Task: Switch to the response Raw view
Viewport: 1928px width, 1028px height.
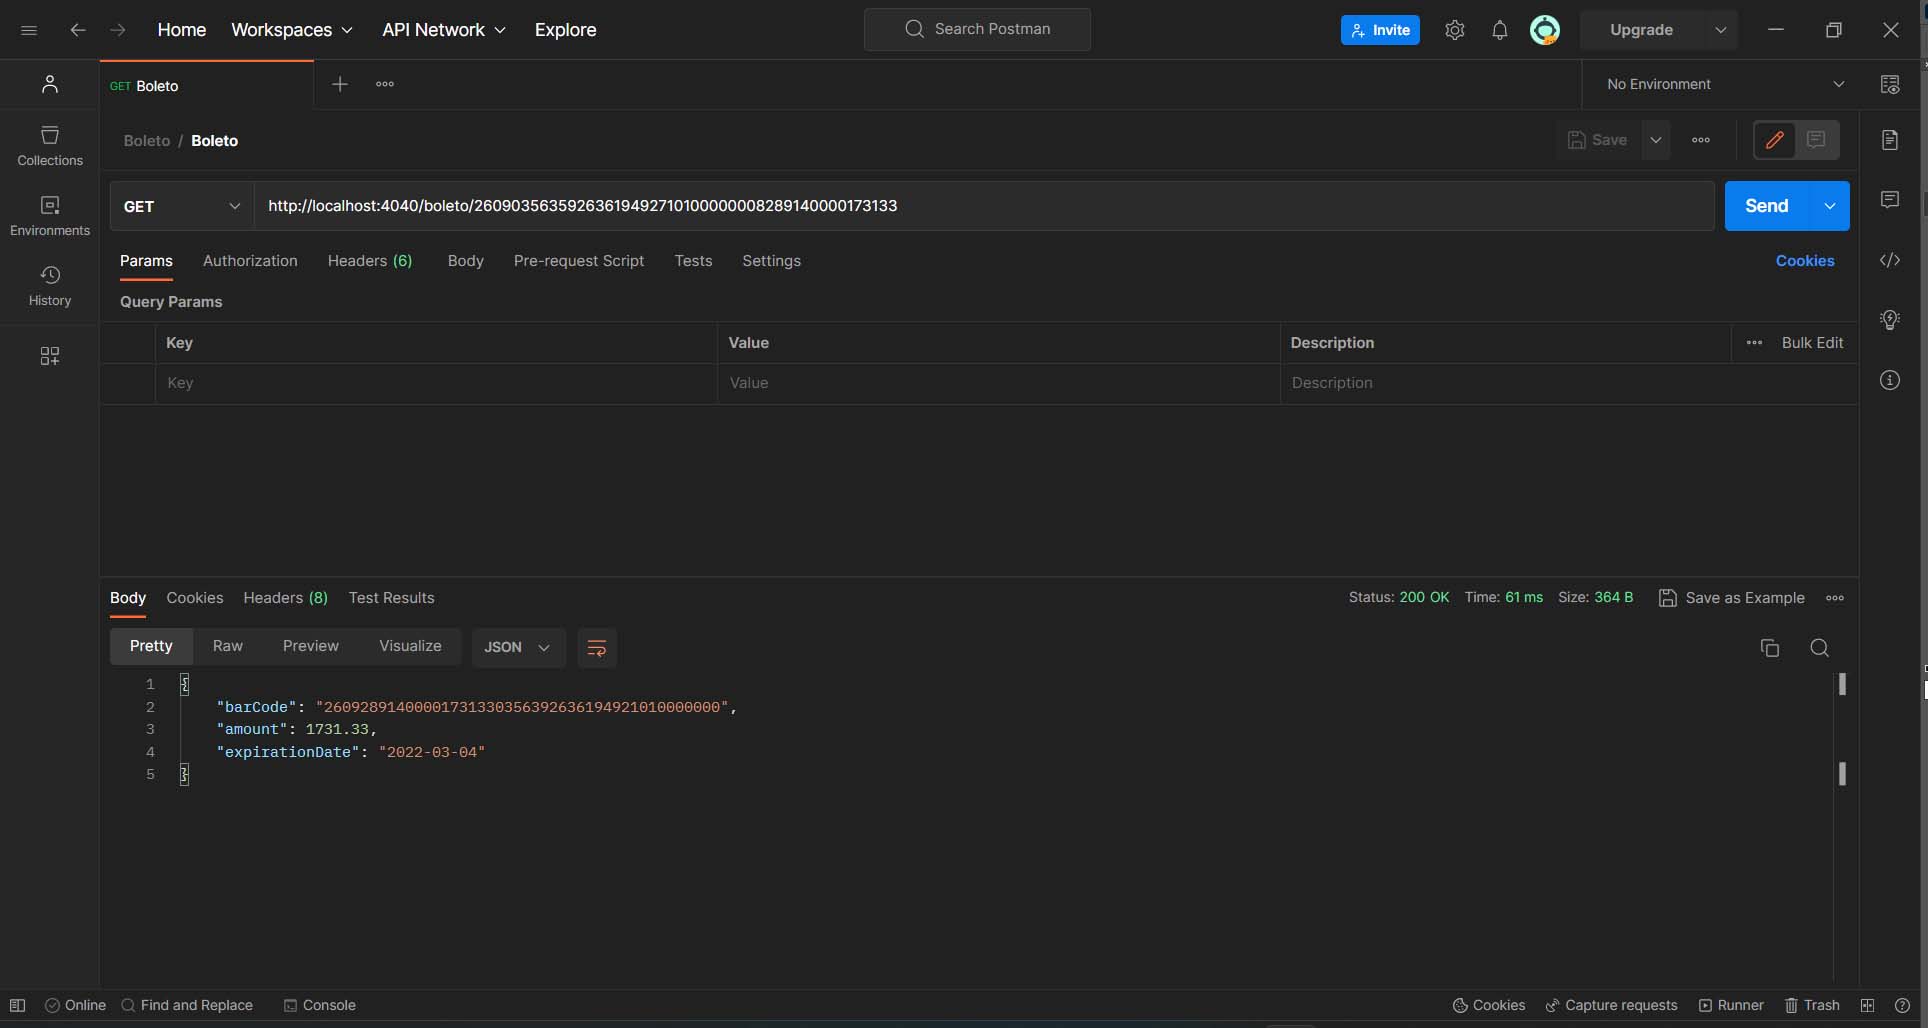Action: [227, 646]
